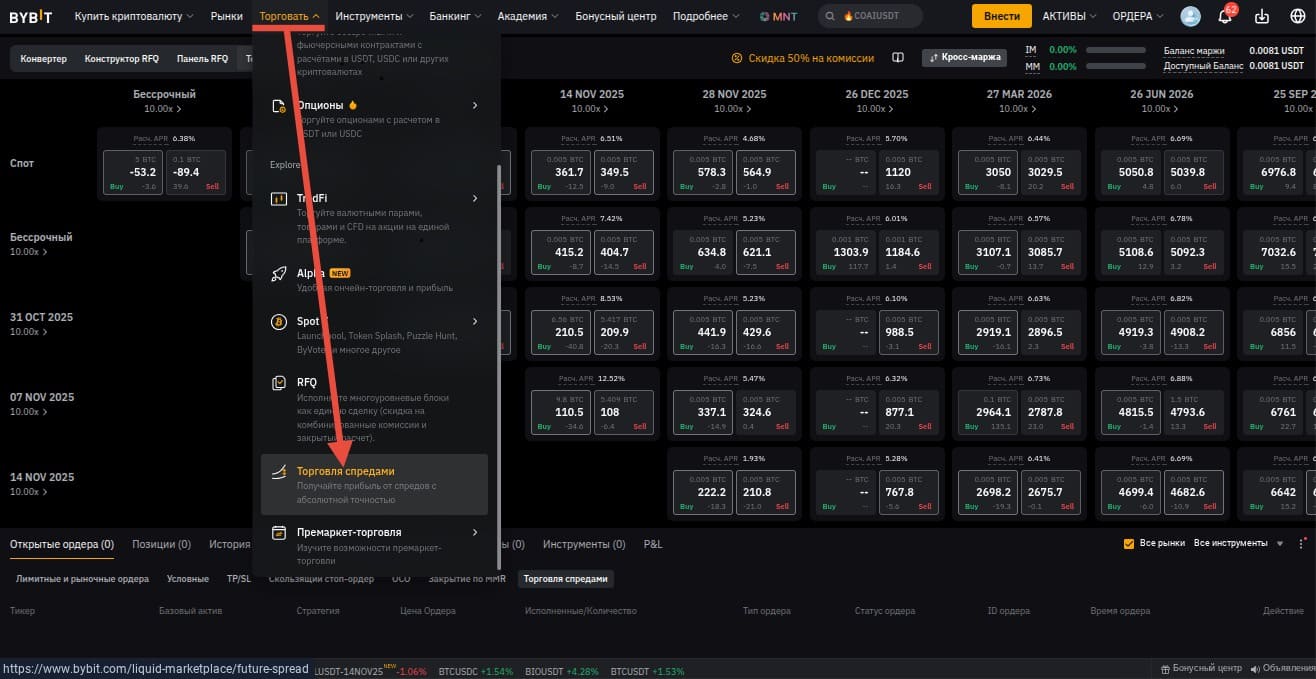Switch to 'Открытые ордера (0)' tab
Image resolution: width=1316 pixels, height=679 pixels.
tap(62, 544)
